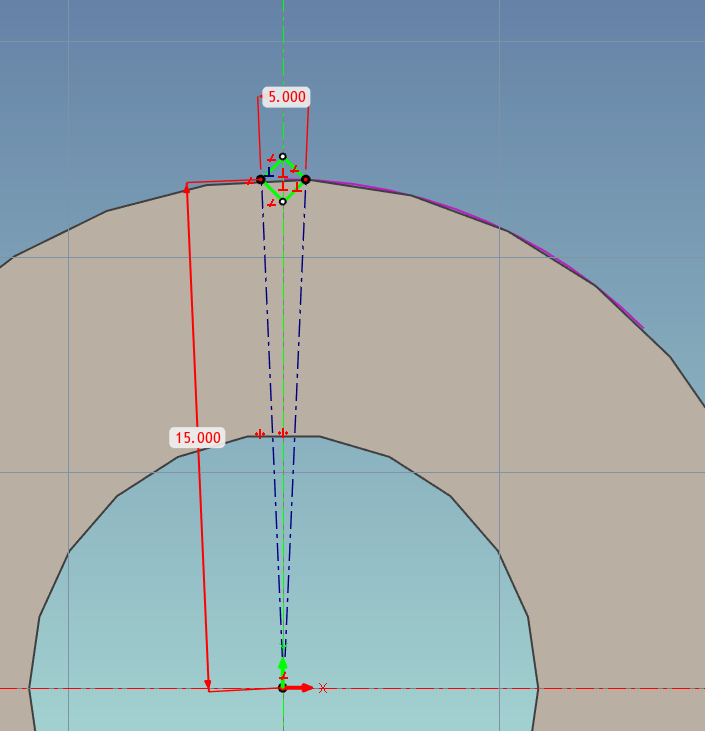Viewport: 705px width, 731px height.
Task: Select the right black point of the diamond
Action: 306,179
